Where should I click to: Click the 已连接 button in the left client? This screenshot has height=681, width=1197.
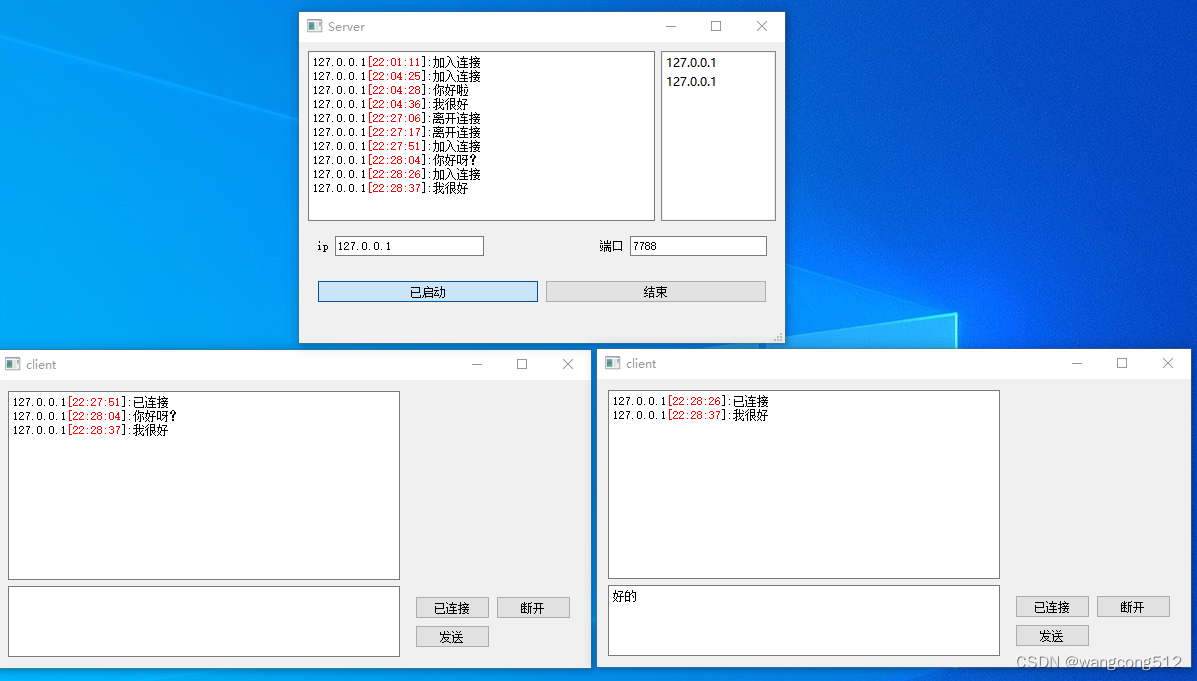tap(452, 607)
